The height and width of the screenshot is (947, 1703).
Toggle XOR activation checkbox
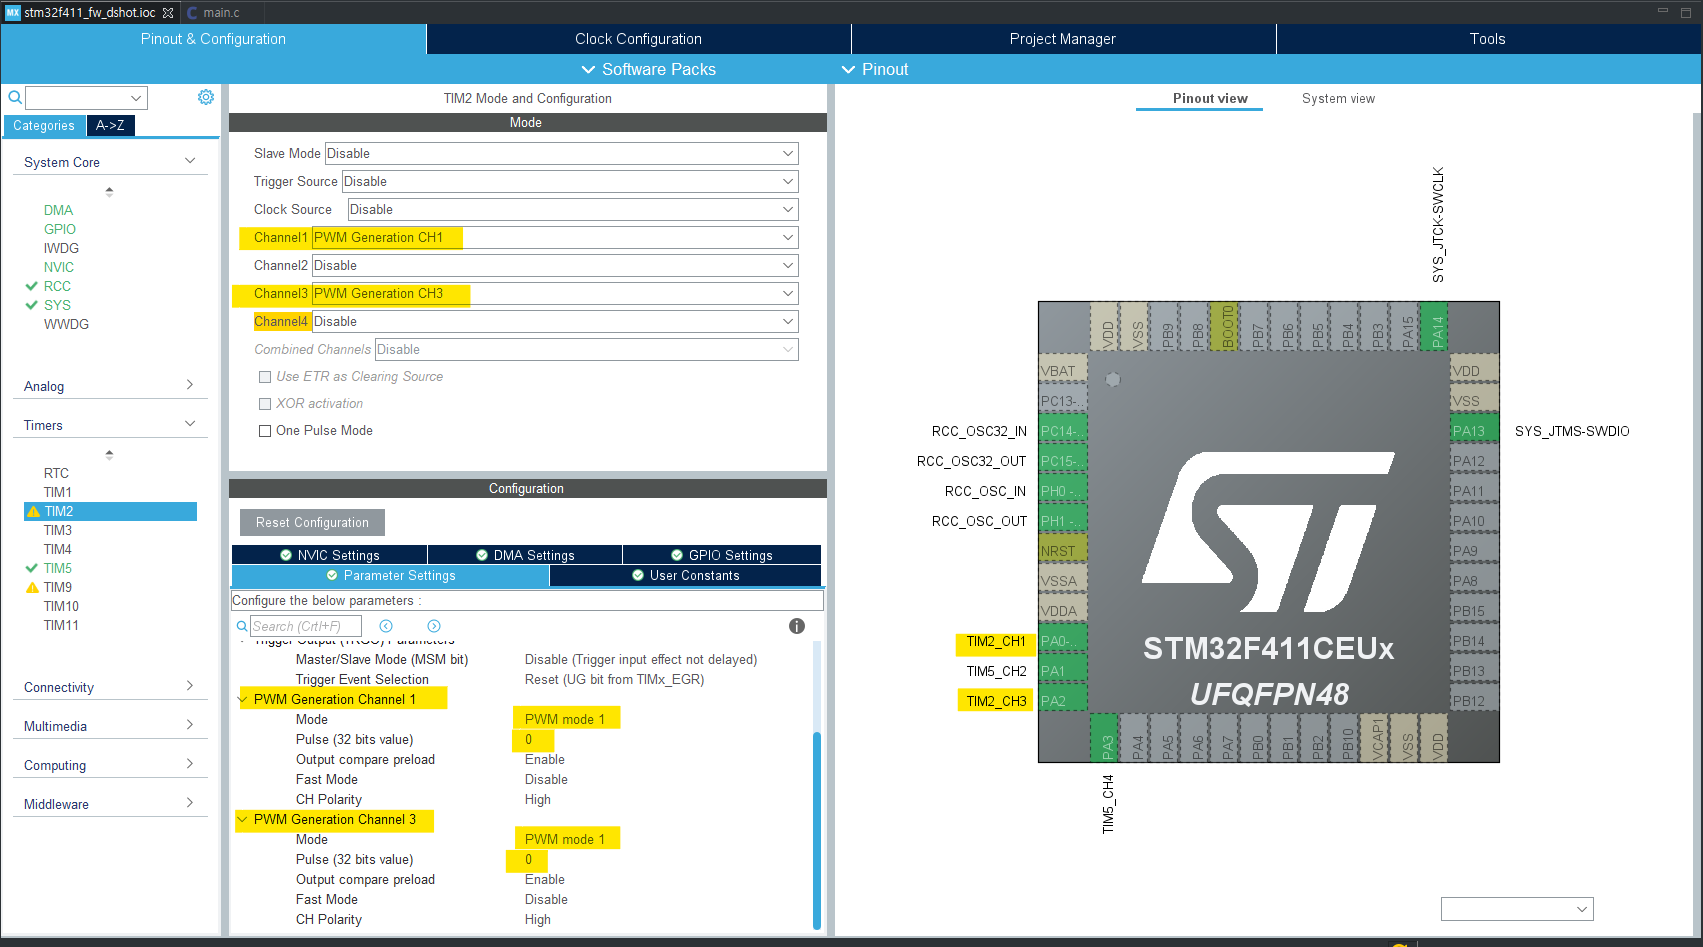(265, 404)
